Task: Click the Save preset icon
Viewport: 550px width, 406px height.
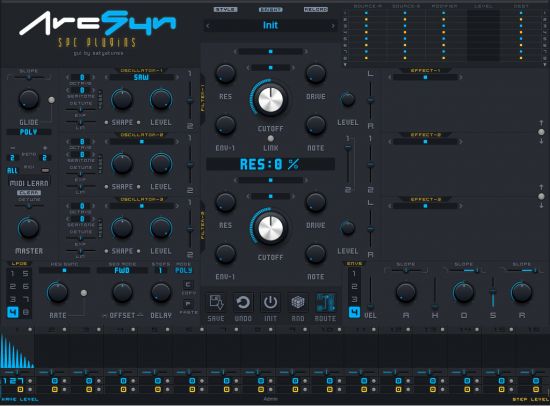Action: click(216, 302)
